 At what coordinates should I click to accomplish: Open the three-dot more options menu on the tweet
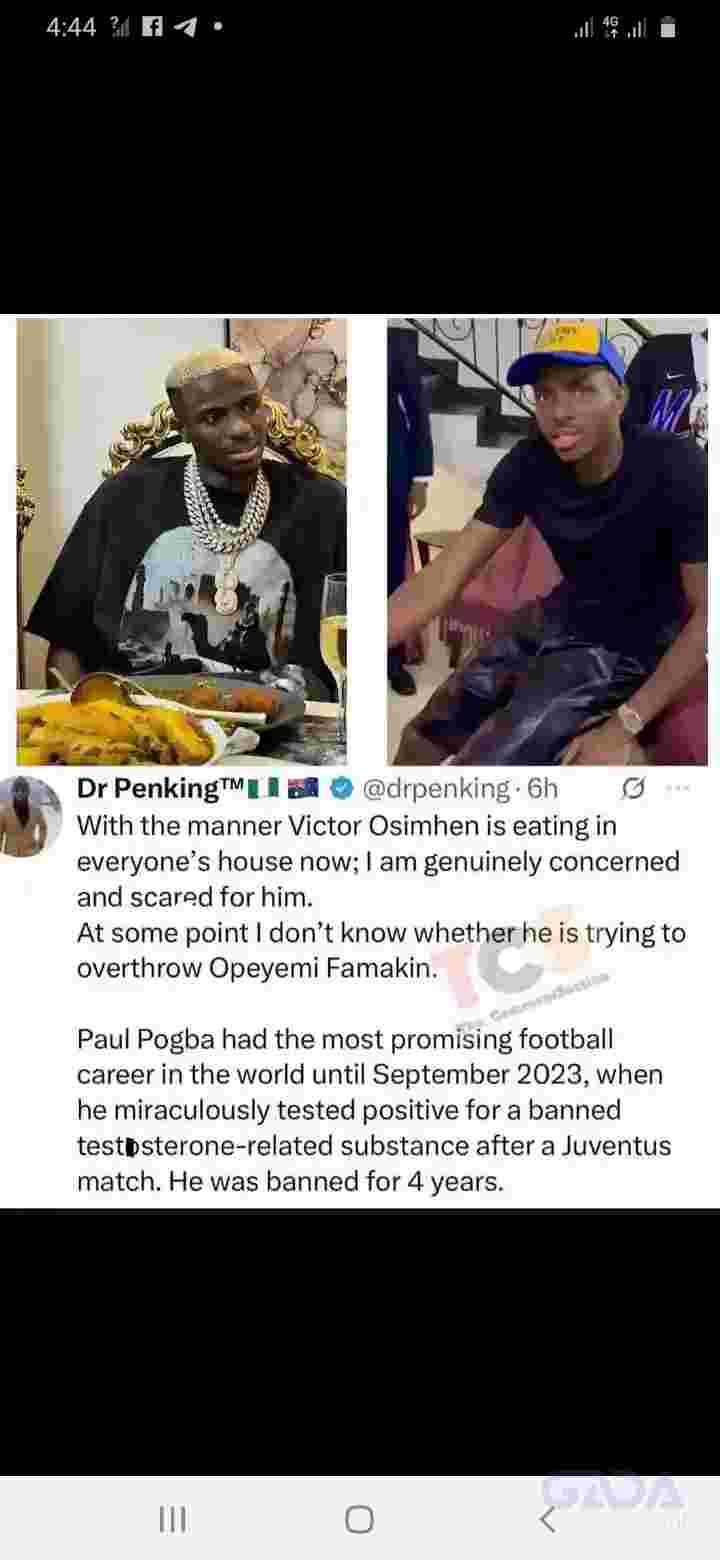tap(677, 788)
